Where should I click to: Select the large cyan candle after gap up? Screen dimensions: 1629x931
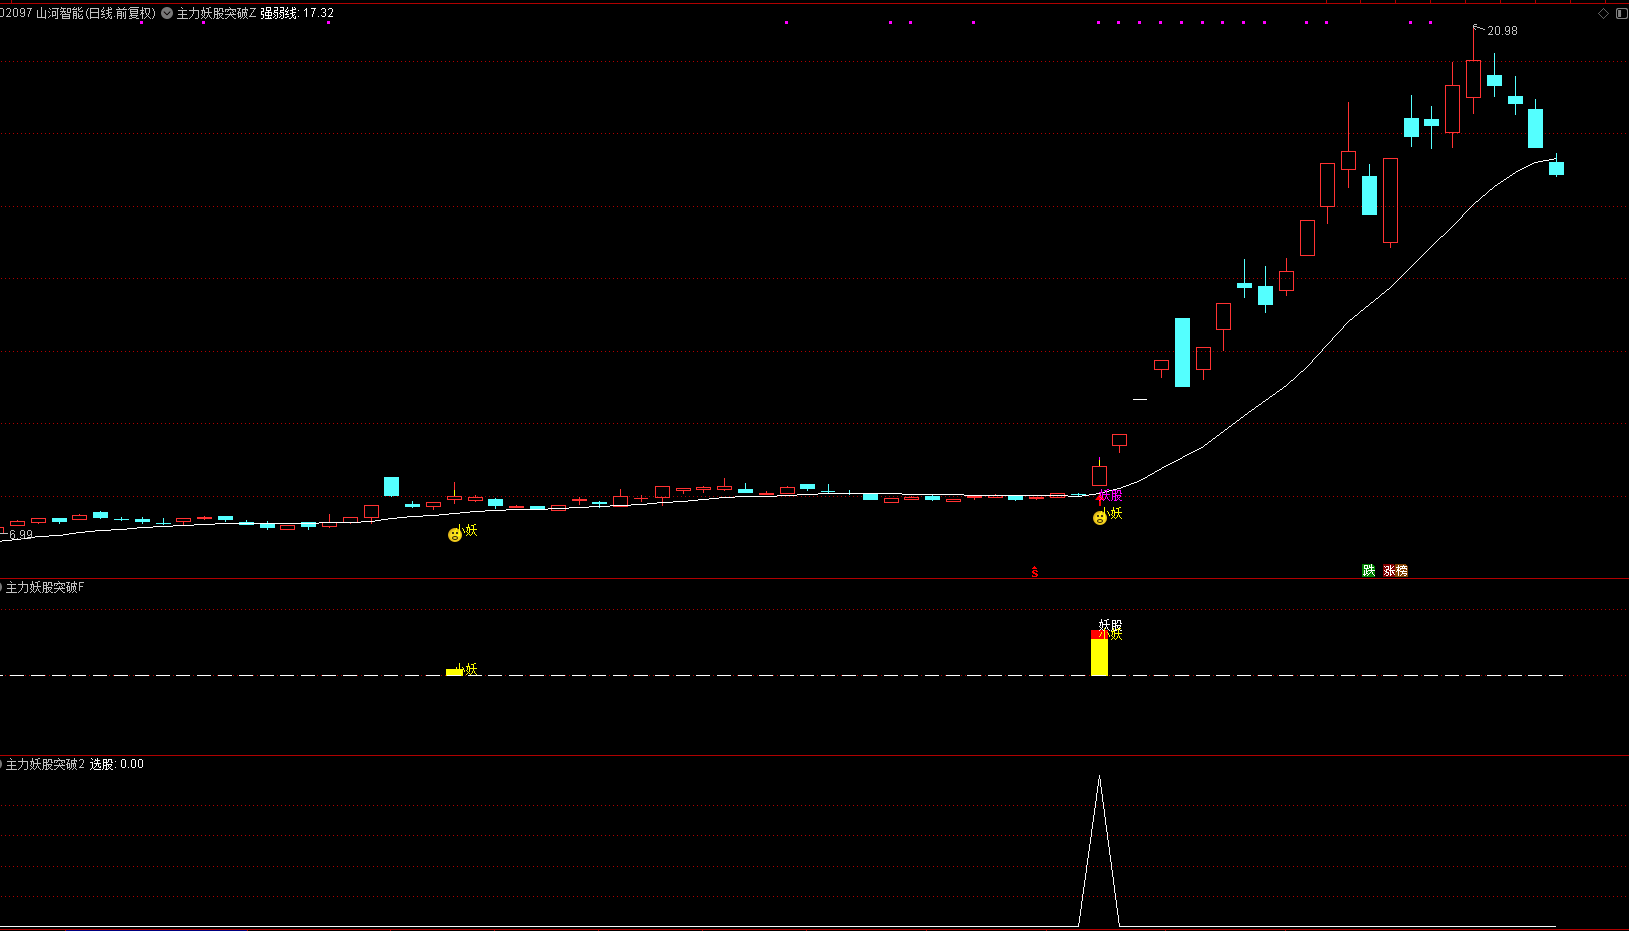coord(1182,352)
